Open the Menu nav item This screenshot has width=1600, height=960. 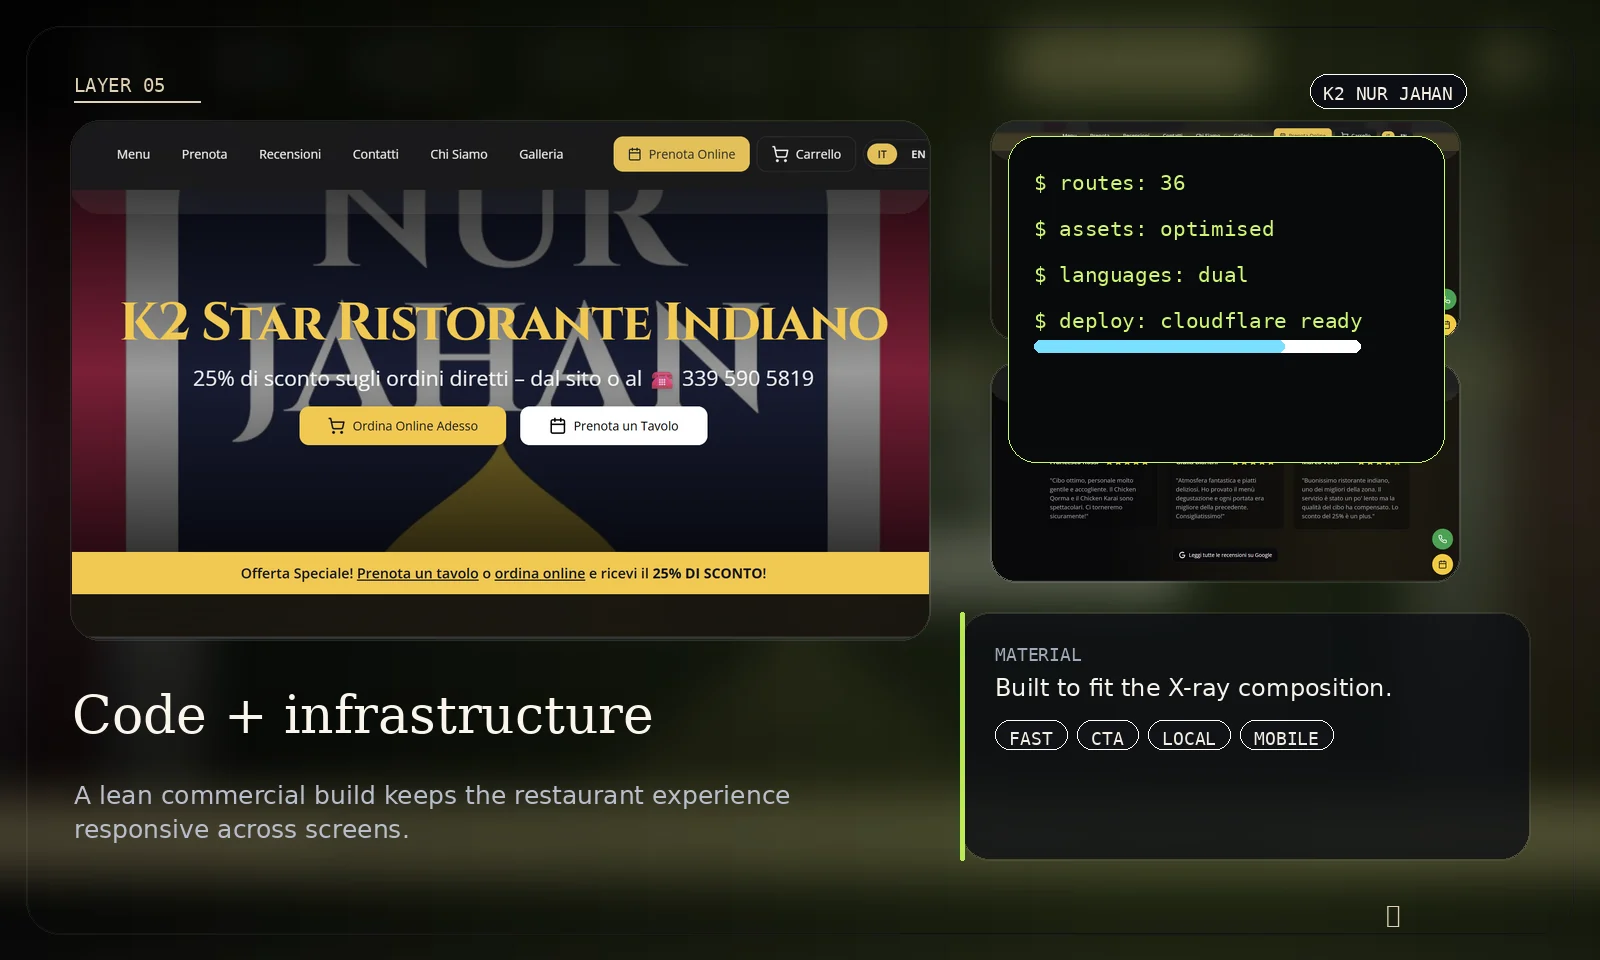coord(133,154)
